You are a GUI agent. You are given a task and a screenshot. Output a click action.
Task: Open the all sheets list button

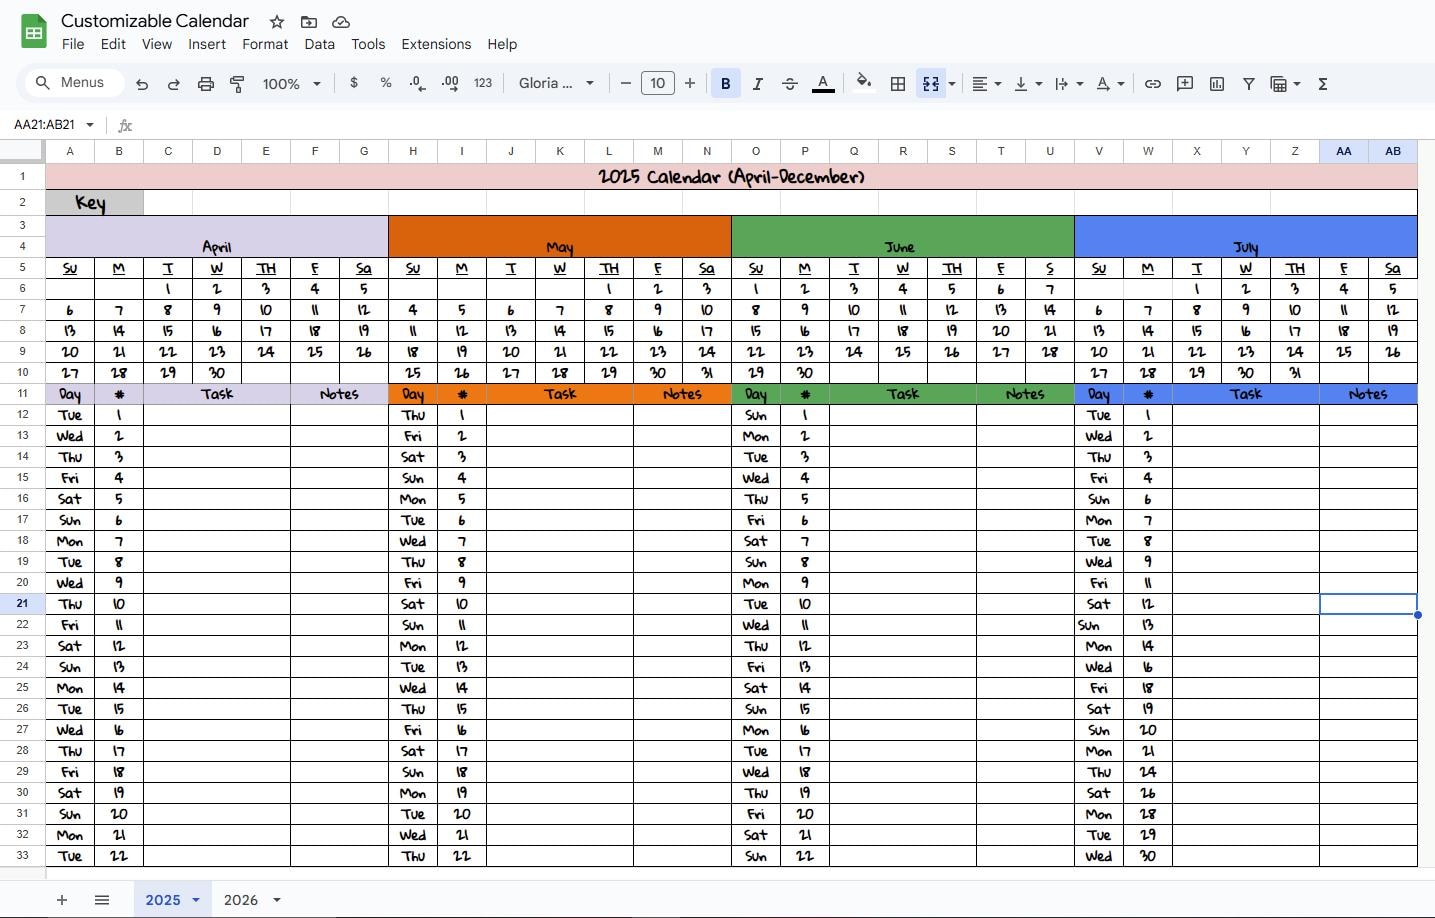point(102,900)
